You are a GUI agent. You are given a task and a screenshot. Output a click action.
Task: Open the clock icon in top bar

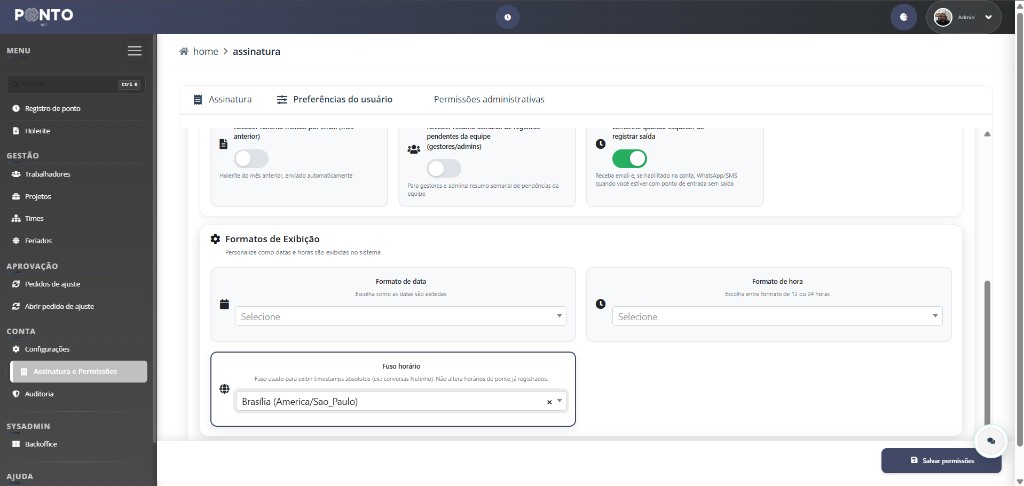tap(507, 17)
